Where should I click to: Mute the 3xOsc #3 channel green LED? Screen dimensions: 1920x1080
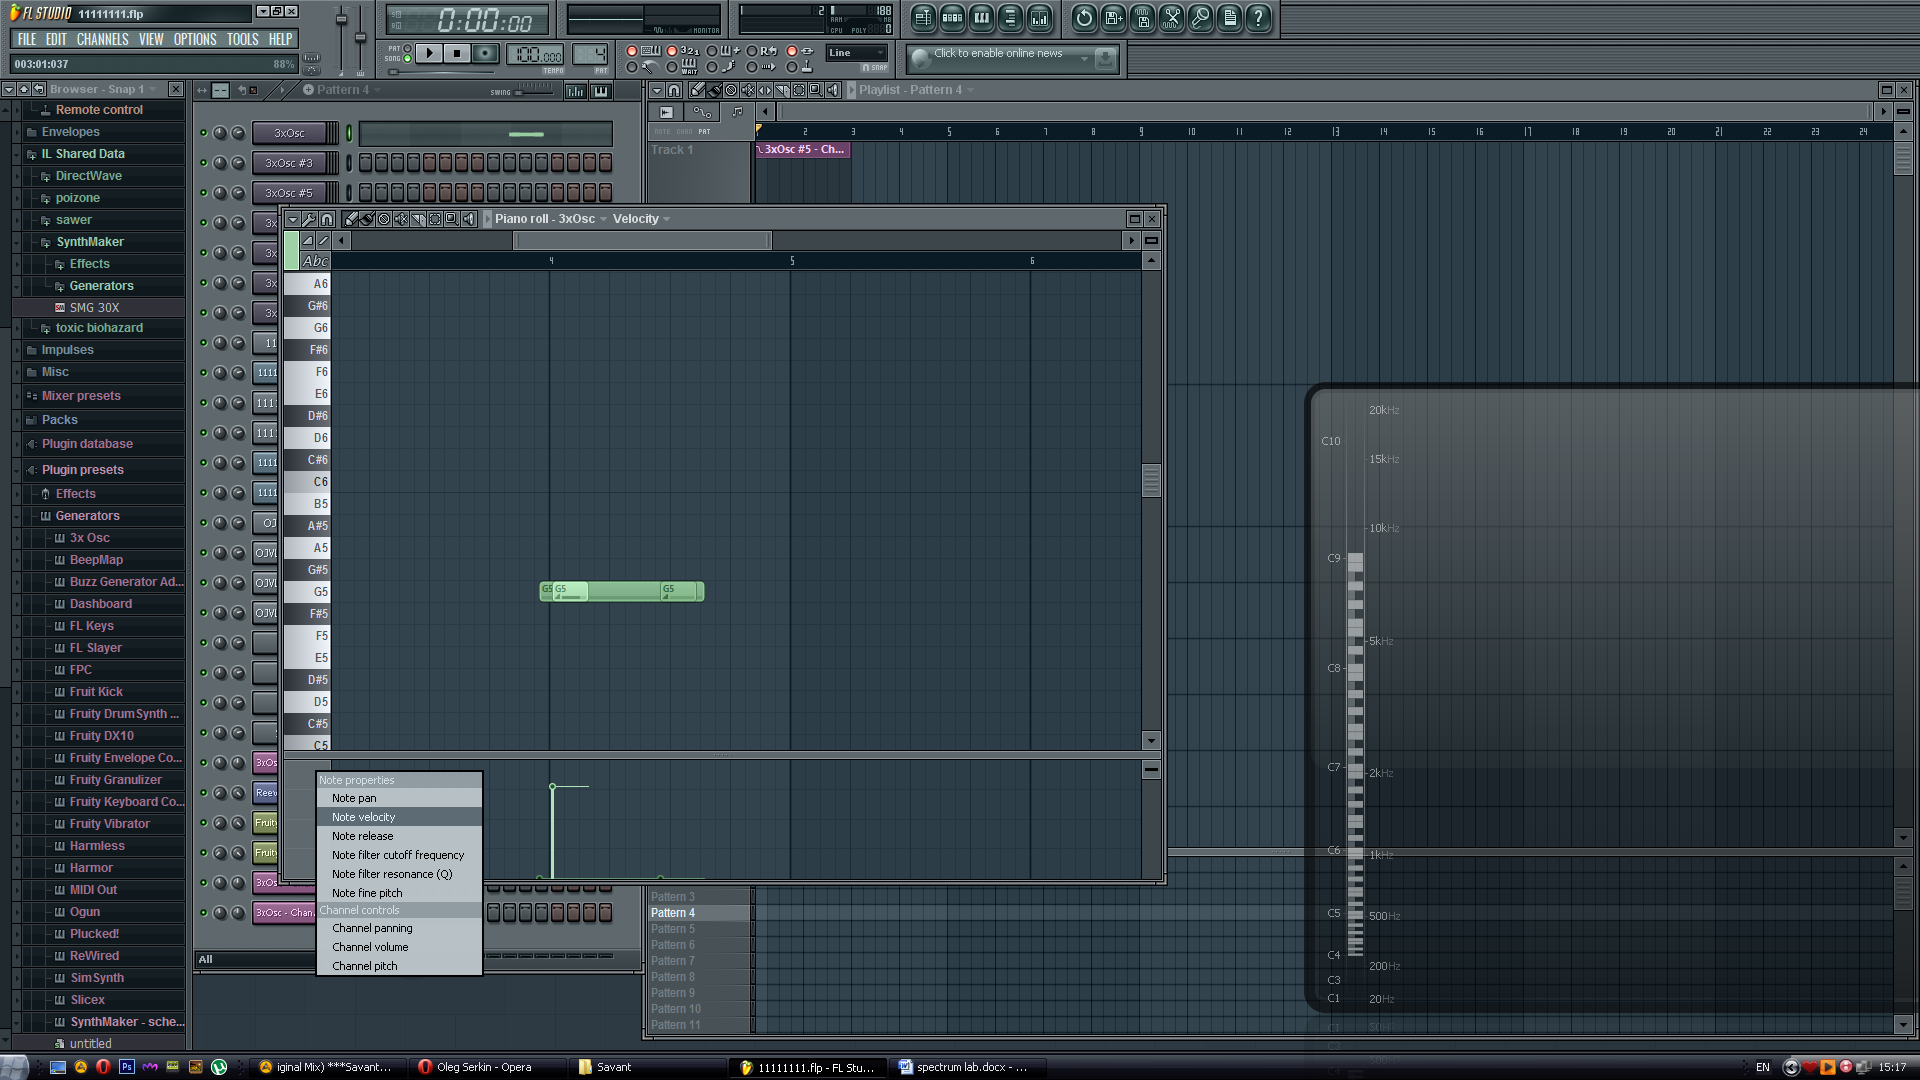point(203,163)
